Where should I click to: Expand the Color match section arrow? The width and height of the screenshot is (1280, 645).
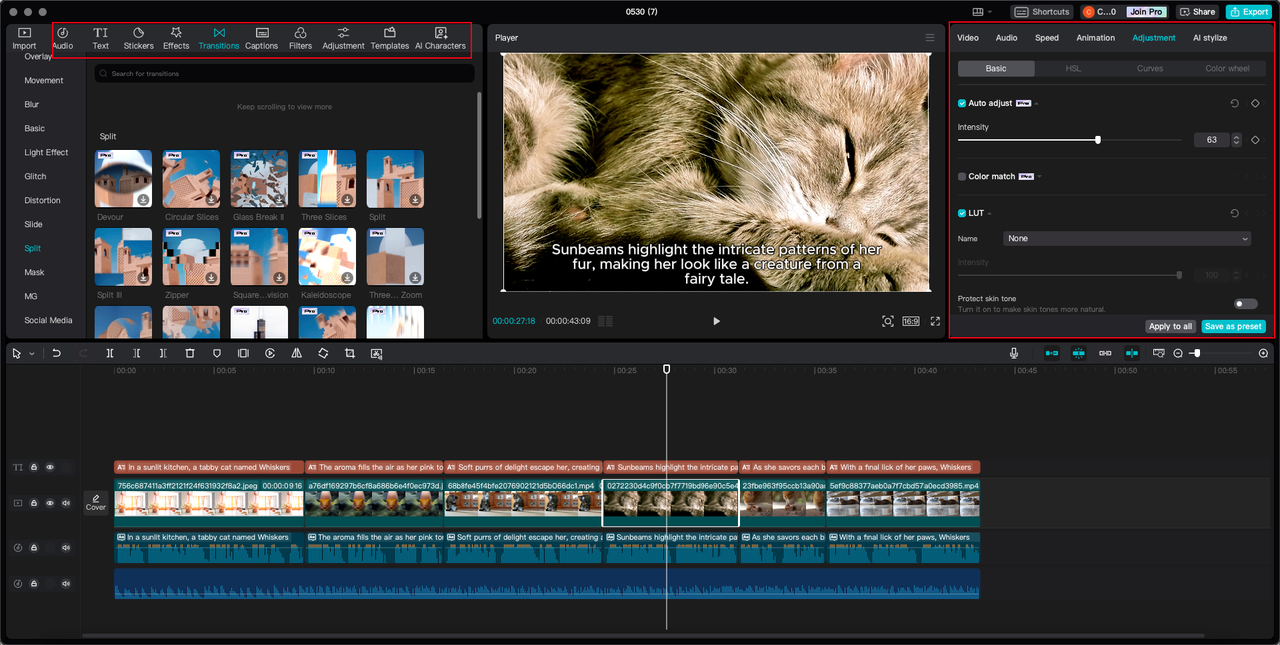tap(1040, 177)
